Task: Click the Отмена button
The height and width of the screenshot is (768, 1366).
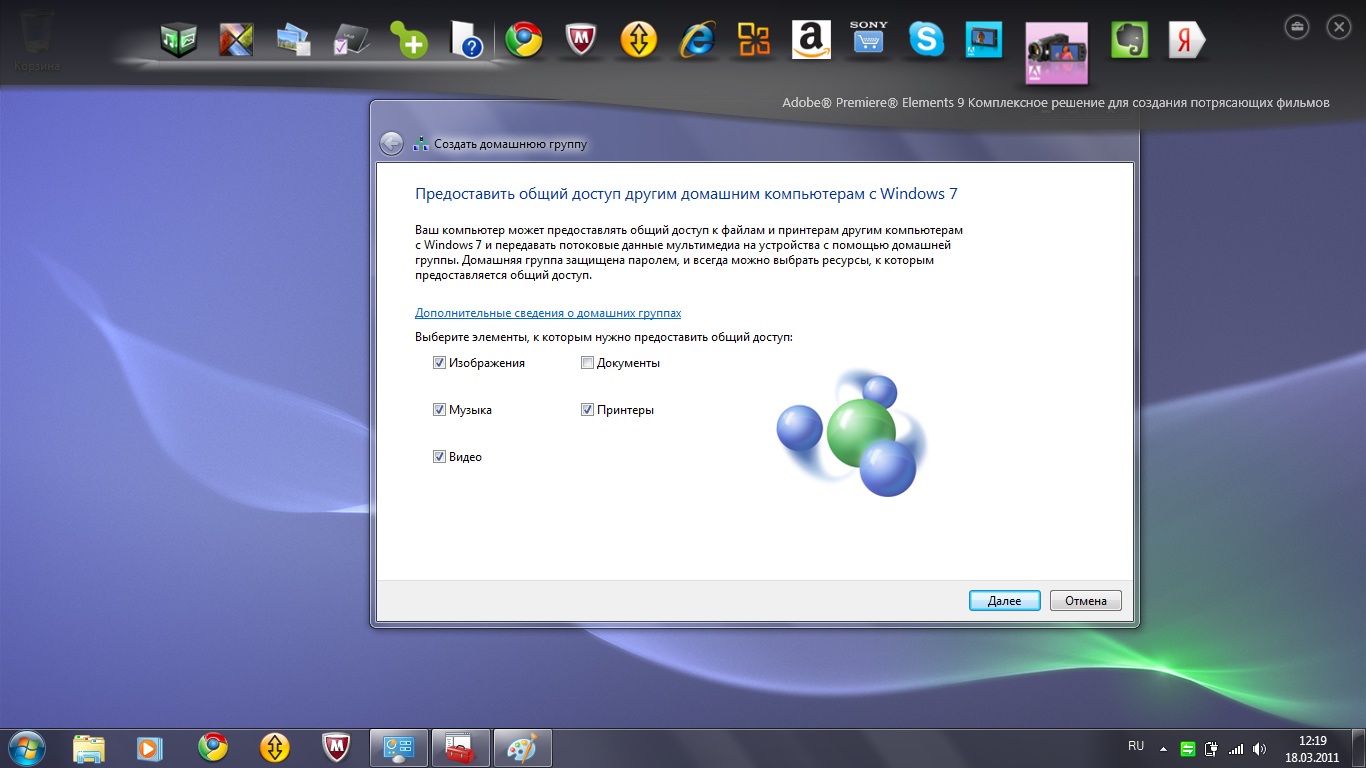Action: tap(1086, 601)
